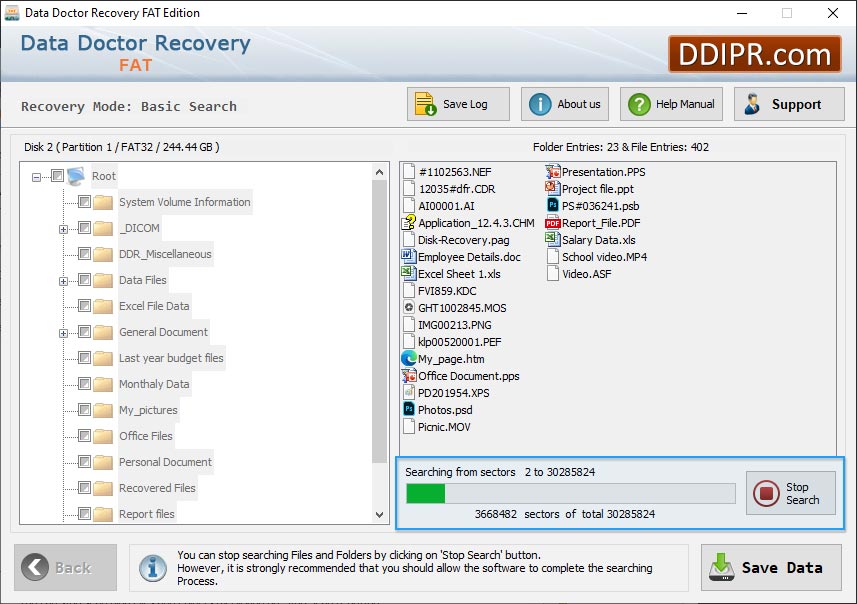The image size is (857, 604).
Task: Check the Excel File Data checkbox
Action: [x=84, y=306]
